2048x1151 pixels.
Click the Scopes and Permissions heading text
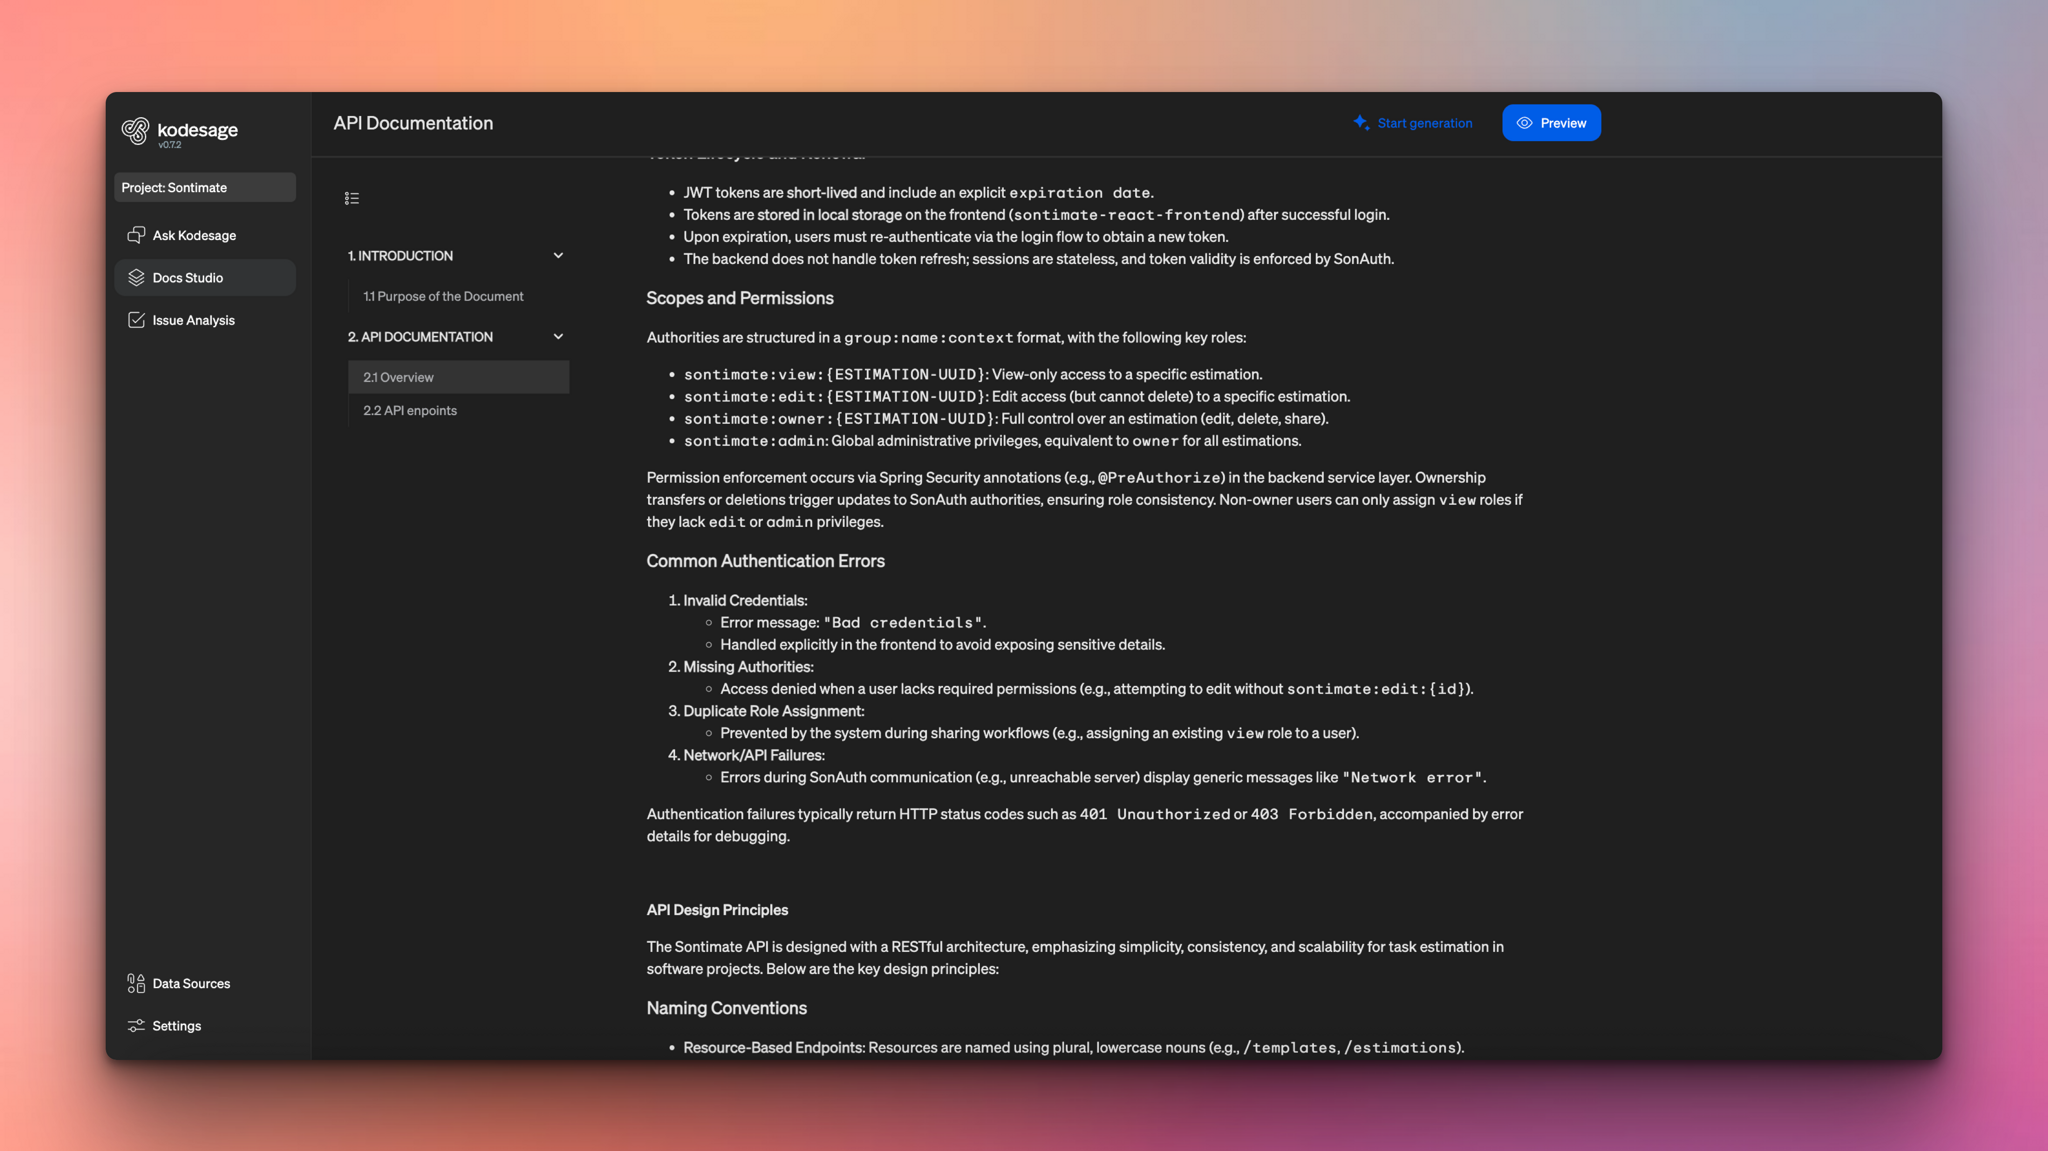[x=739, y=297]
